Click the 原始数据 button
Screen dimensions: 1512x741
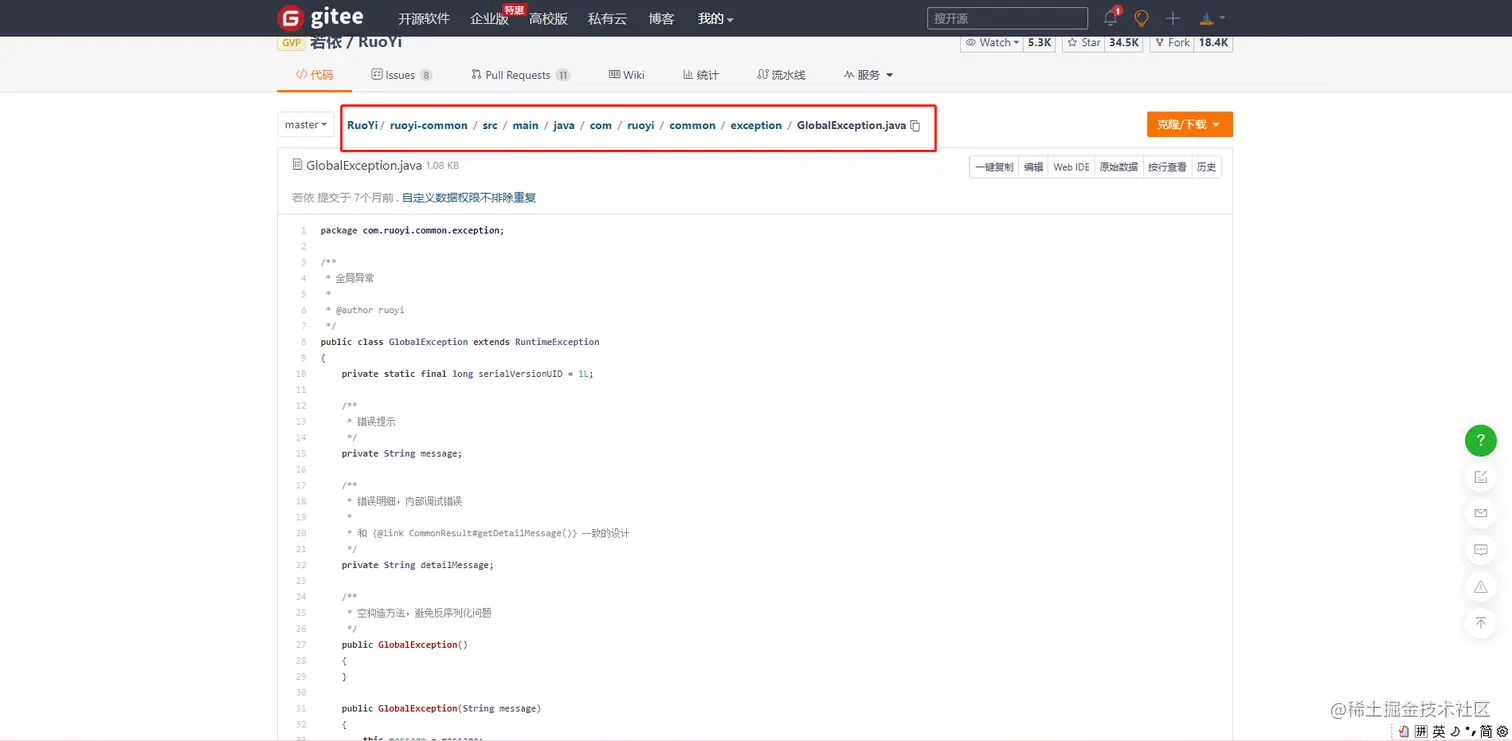pos(1119,167)
